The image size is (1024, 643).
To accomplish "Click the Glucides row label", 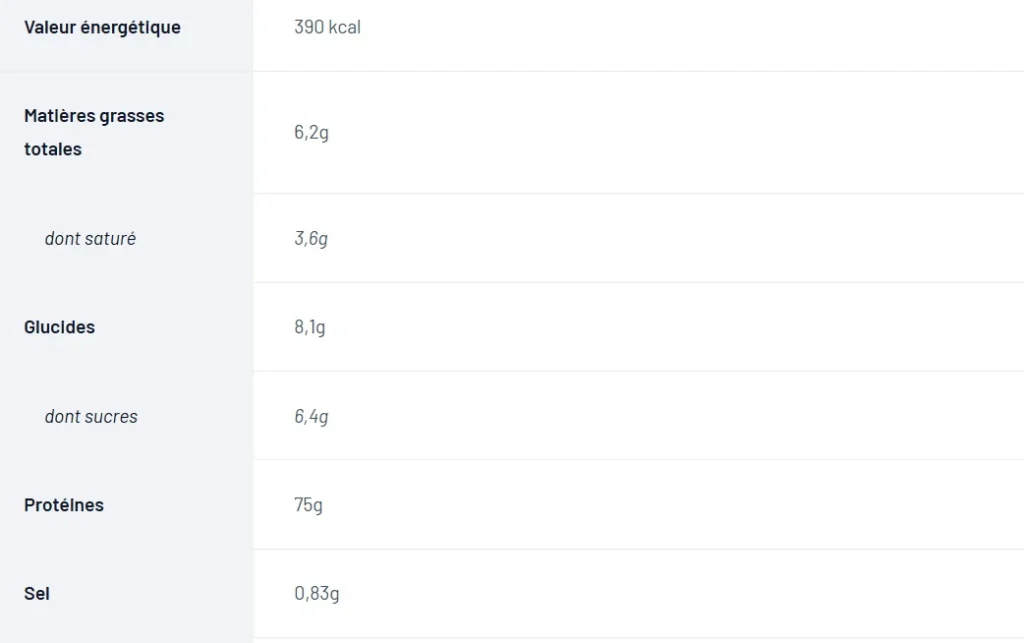I will (59, 327).
